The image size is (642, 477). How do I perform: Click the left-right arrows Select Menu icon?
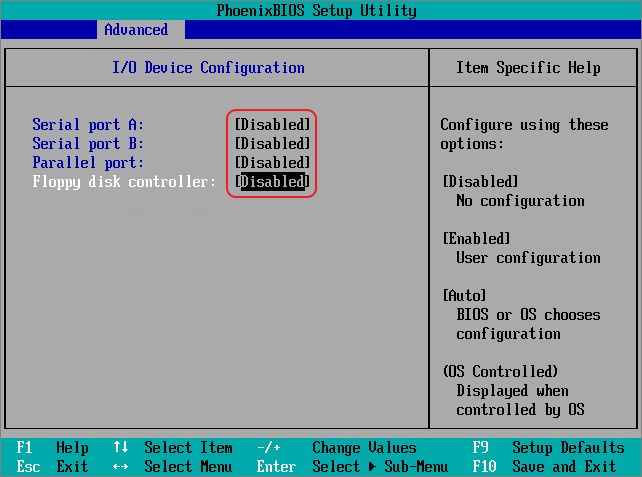click(121, 467)
